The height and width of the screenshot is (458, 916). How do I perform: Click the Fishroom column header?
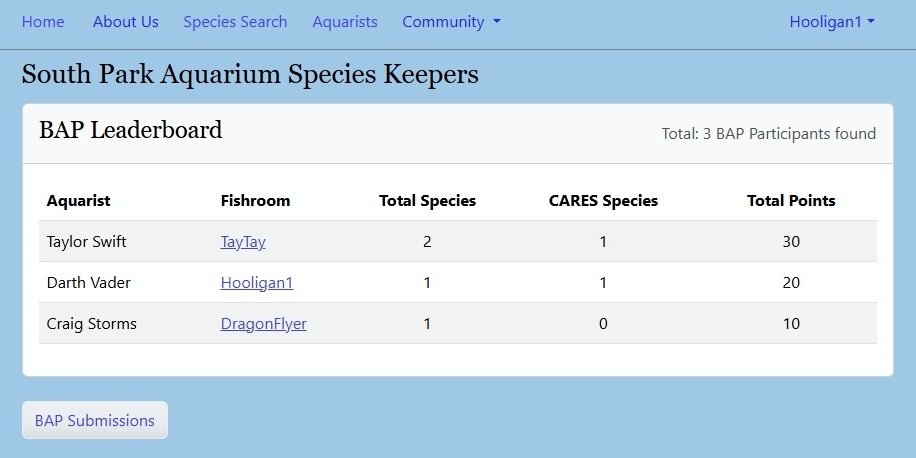pos(255,201)
